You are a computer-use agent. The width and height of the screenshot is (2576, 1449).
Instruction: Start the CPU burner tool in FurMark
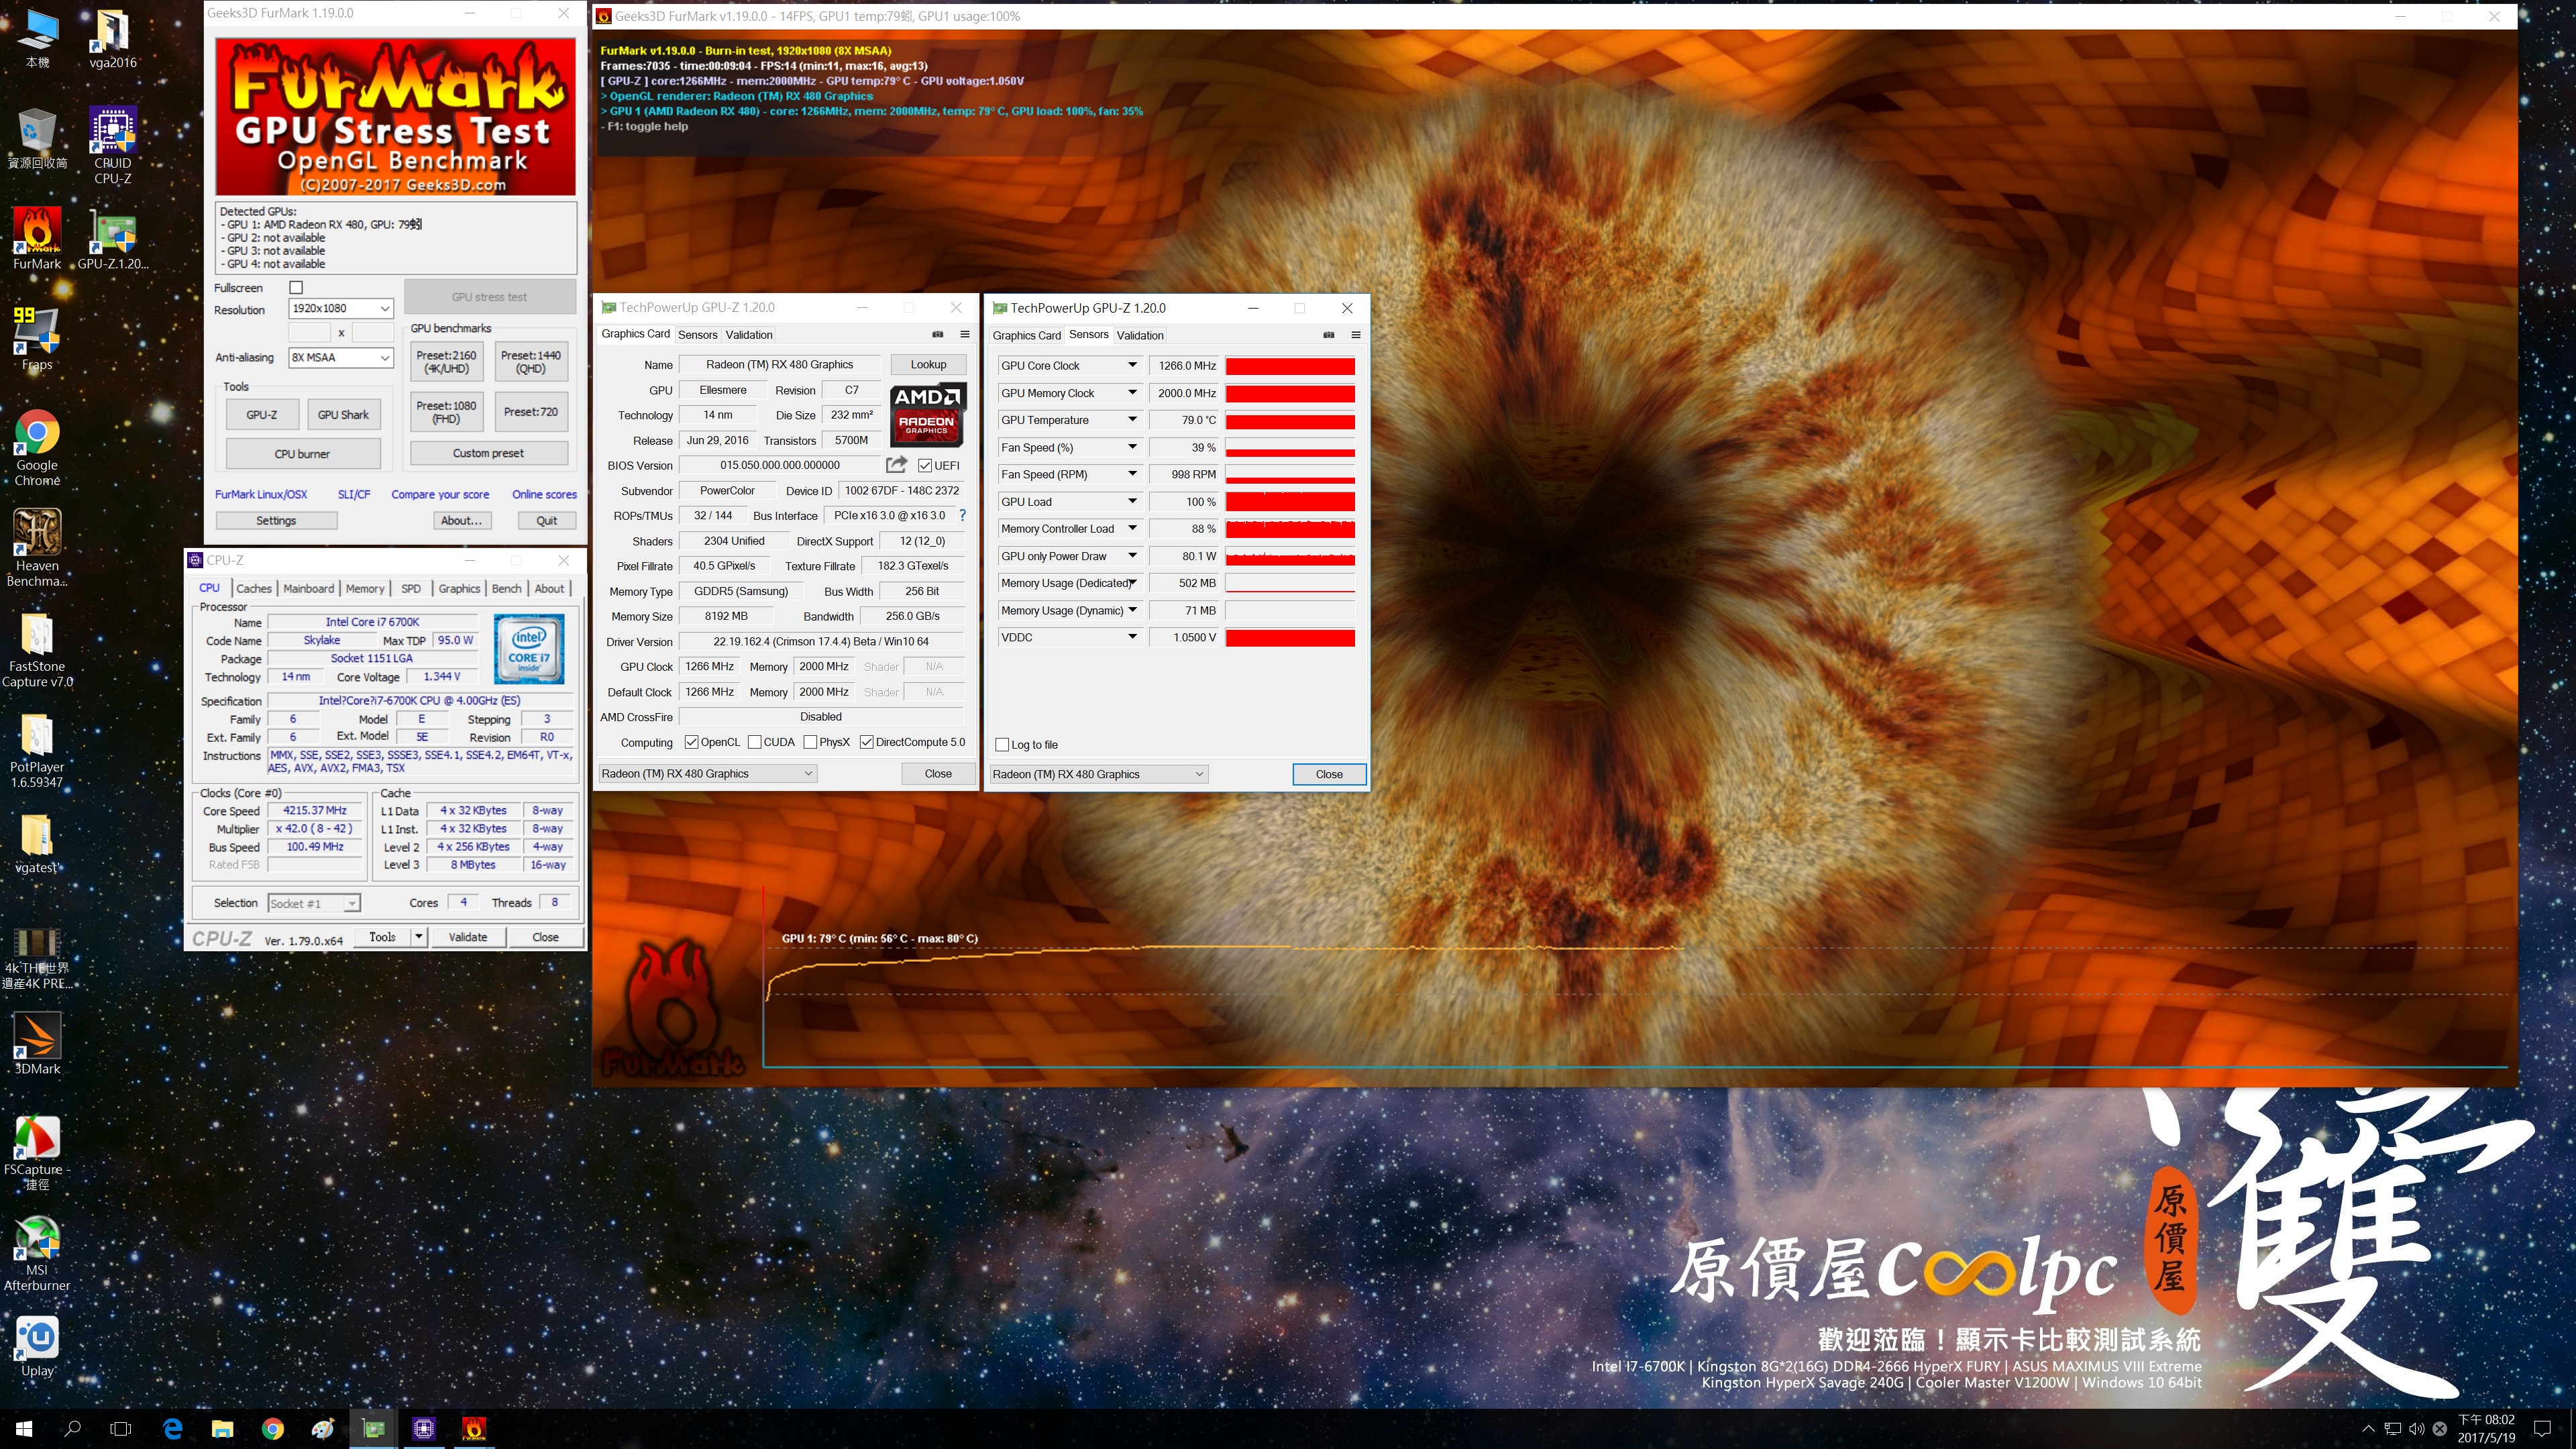tap(302, 453)
